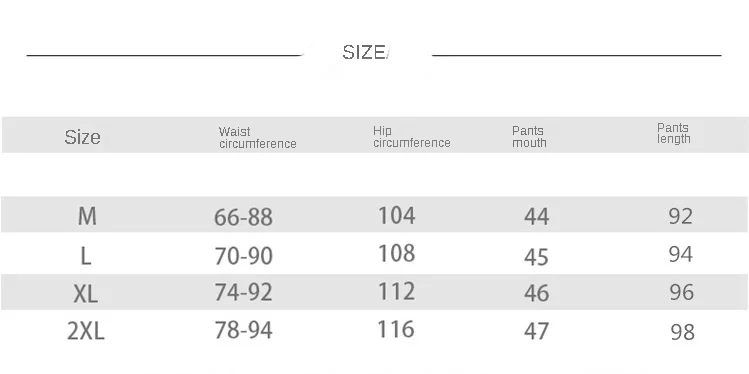The image size is (749, 374).
Task: Click the L size row label
Action: coord(86,256)
